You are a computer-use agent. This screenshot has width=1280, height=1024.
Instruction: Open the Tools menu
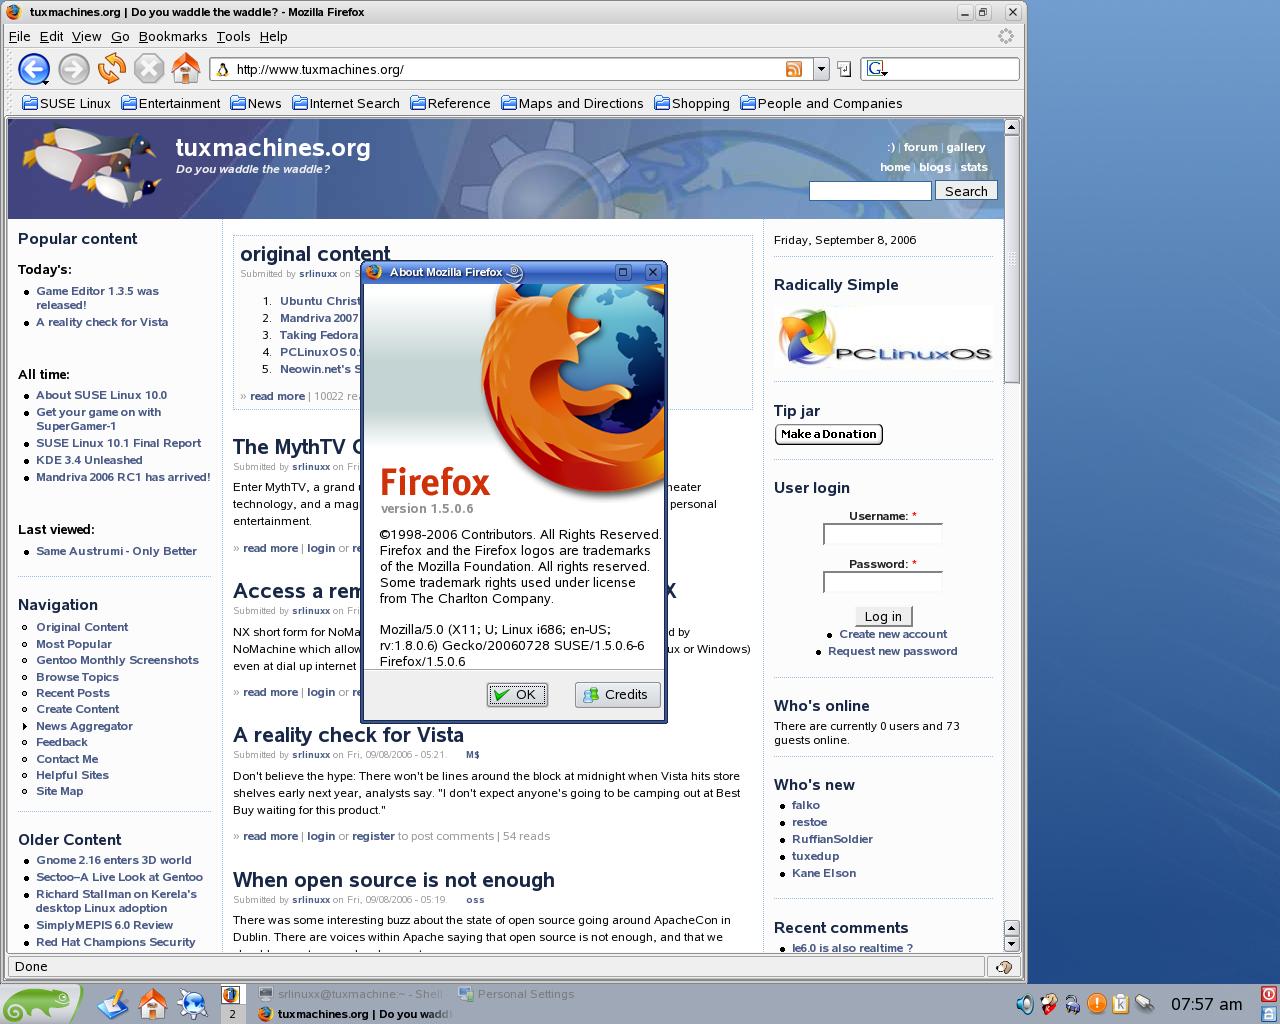(233, 36)
